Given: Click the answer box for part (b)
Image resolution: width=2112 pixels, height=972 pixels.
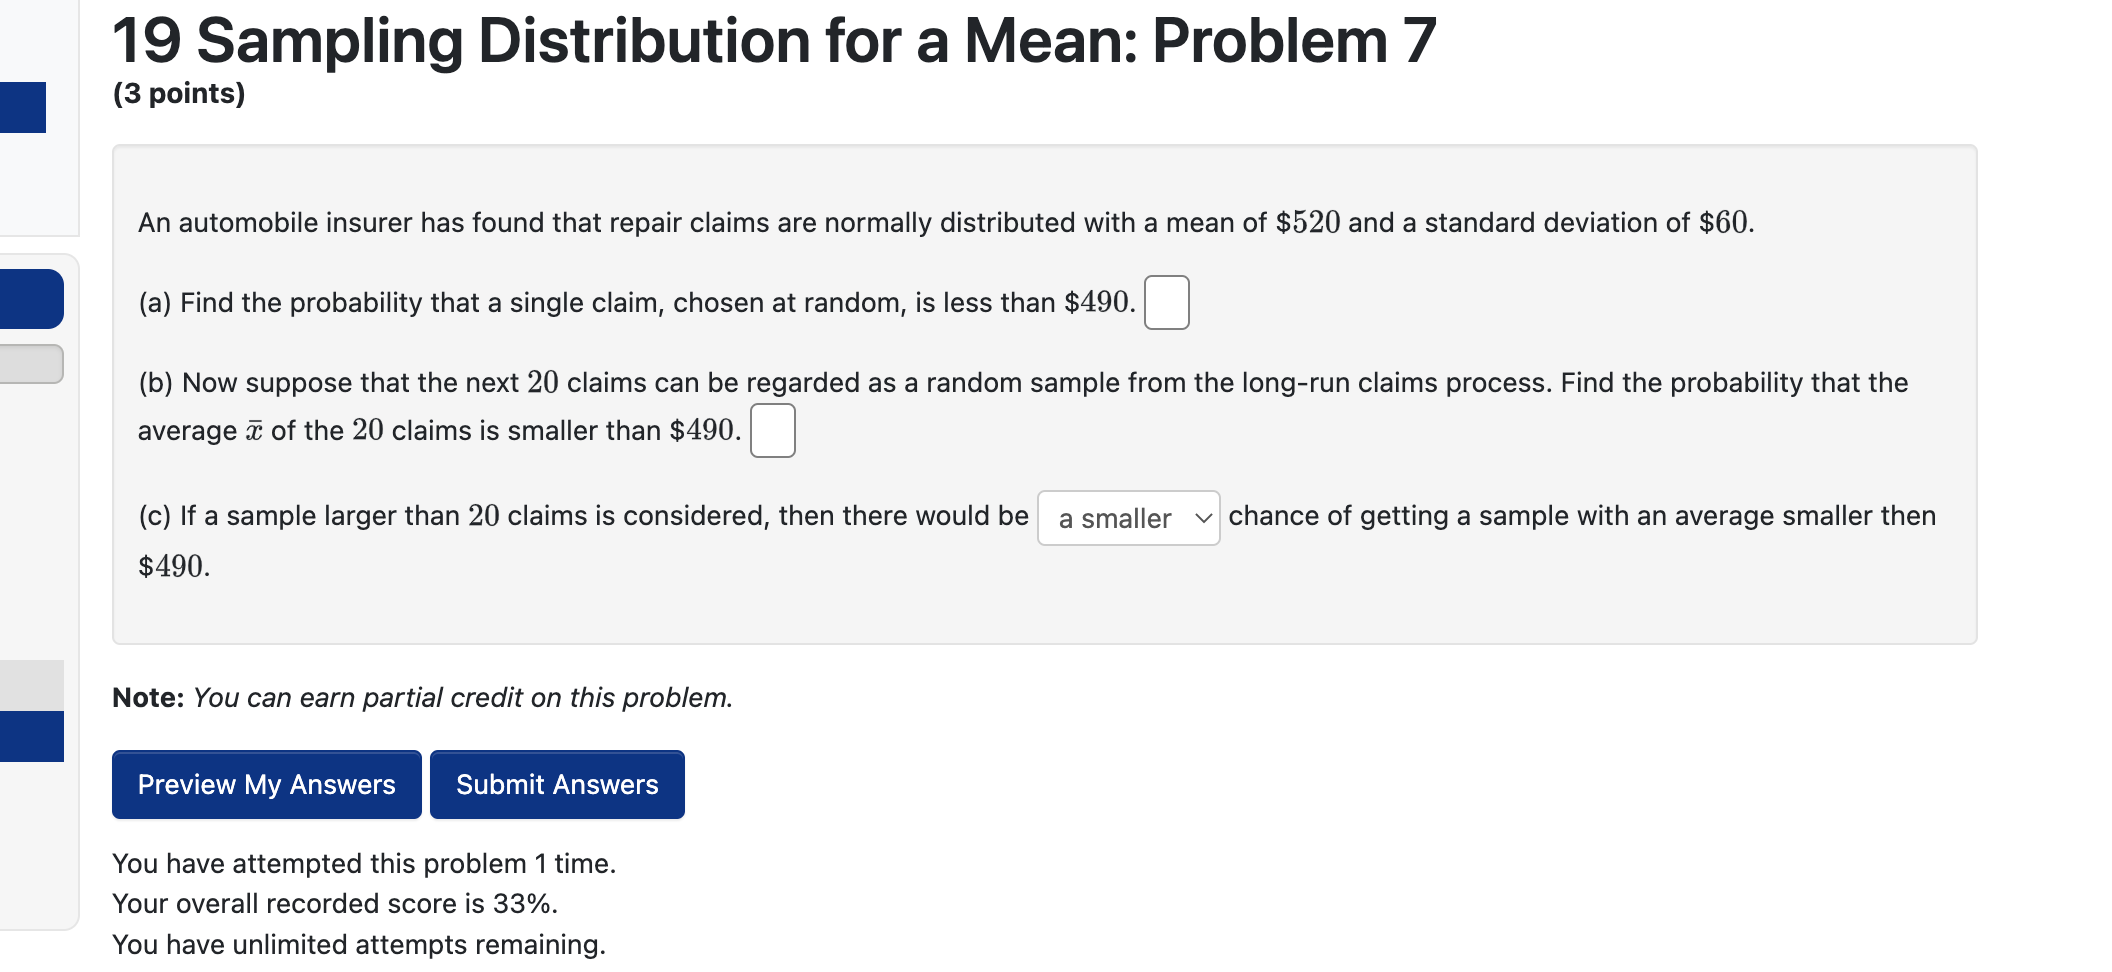Looking at the screenshot, I should [x=773, y=430].
